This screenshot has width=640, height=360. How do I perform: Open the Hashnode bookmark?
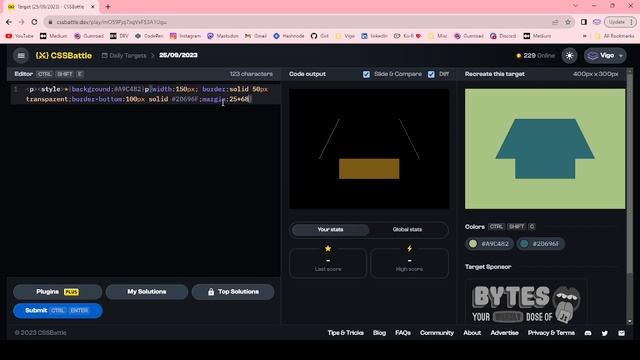289,36
